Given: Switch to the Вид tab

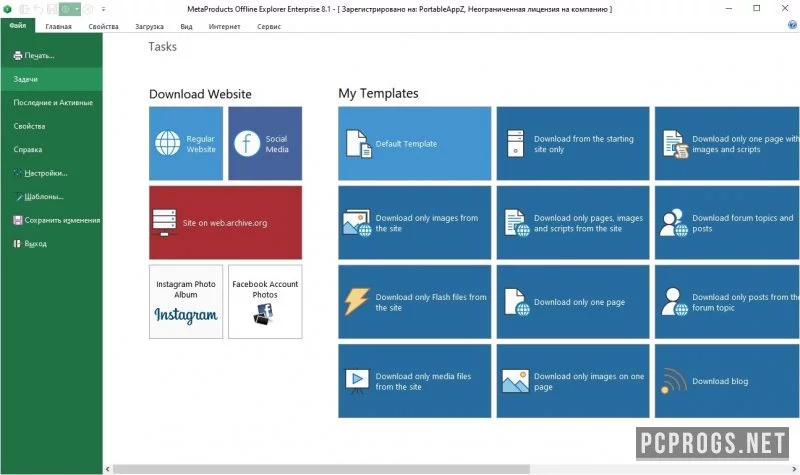Looking at the screenshot, I should pyautogui.click(x=186, y=27).
